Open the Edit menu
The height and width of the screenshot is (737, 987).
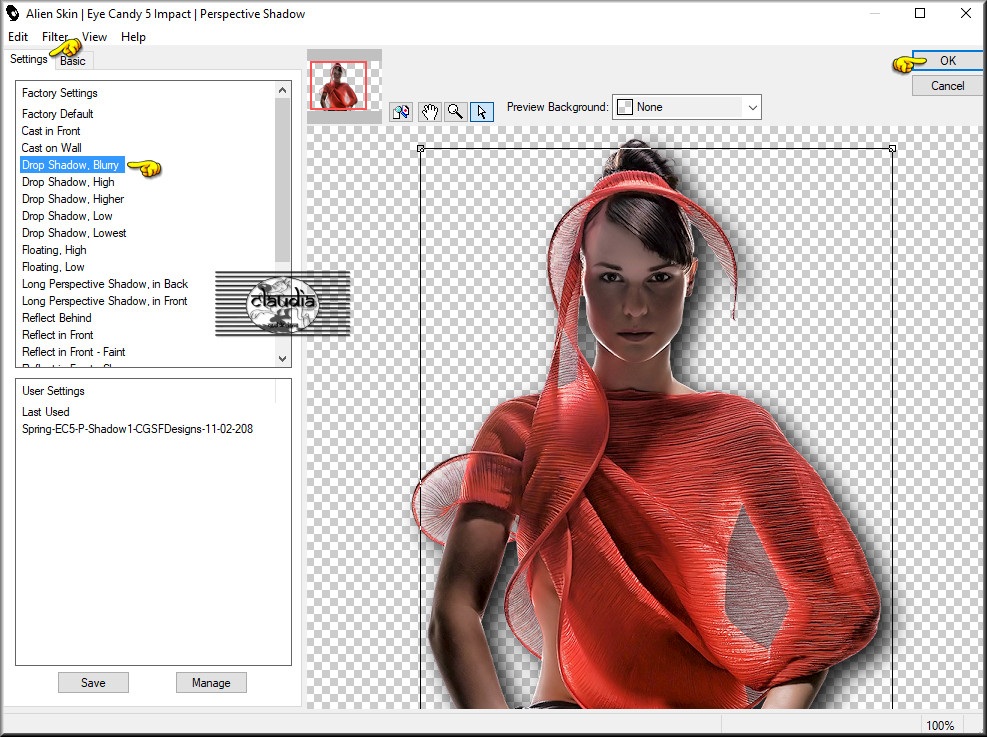click(x=18, y=37)
